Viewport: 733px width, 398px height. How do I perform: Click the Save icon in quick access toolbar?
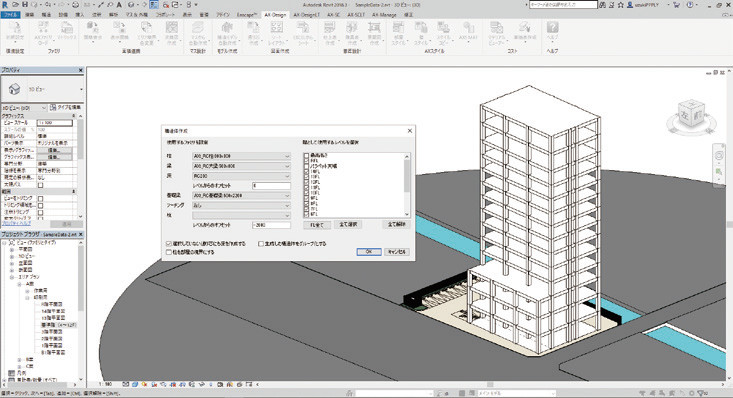click(x=25, y=5)
